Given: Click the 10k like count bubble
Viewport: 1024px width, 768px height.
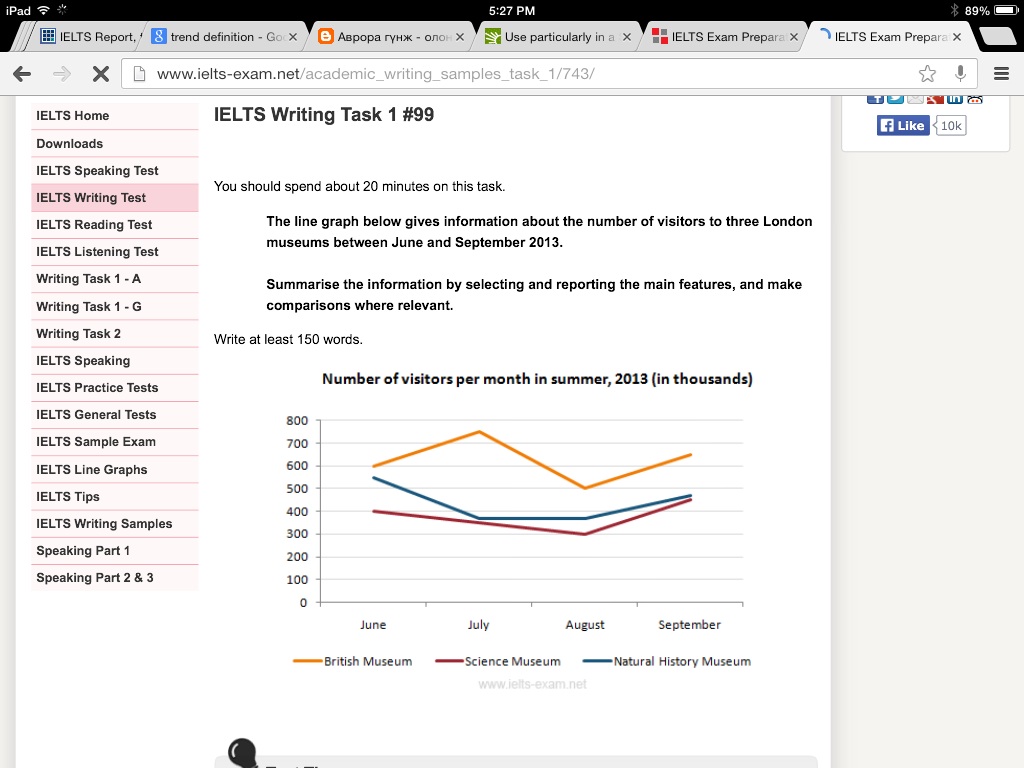Looking at the screenshot, I should click(x=950, y=125).
